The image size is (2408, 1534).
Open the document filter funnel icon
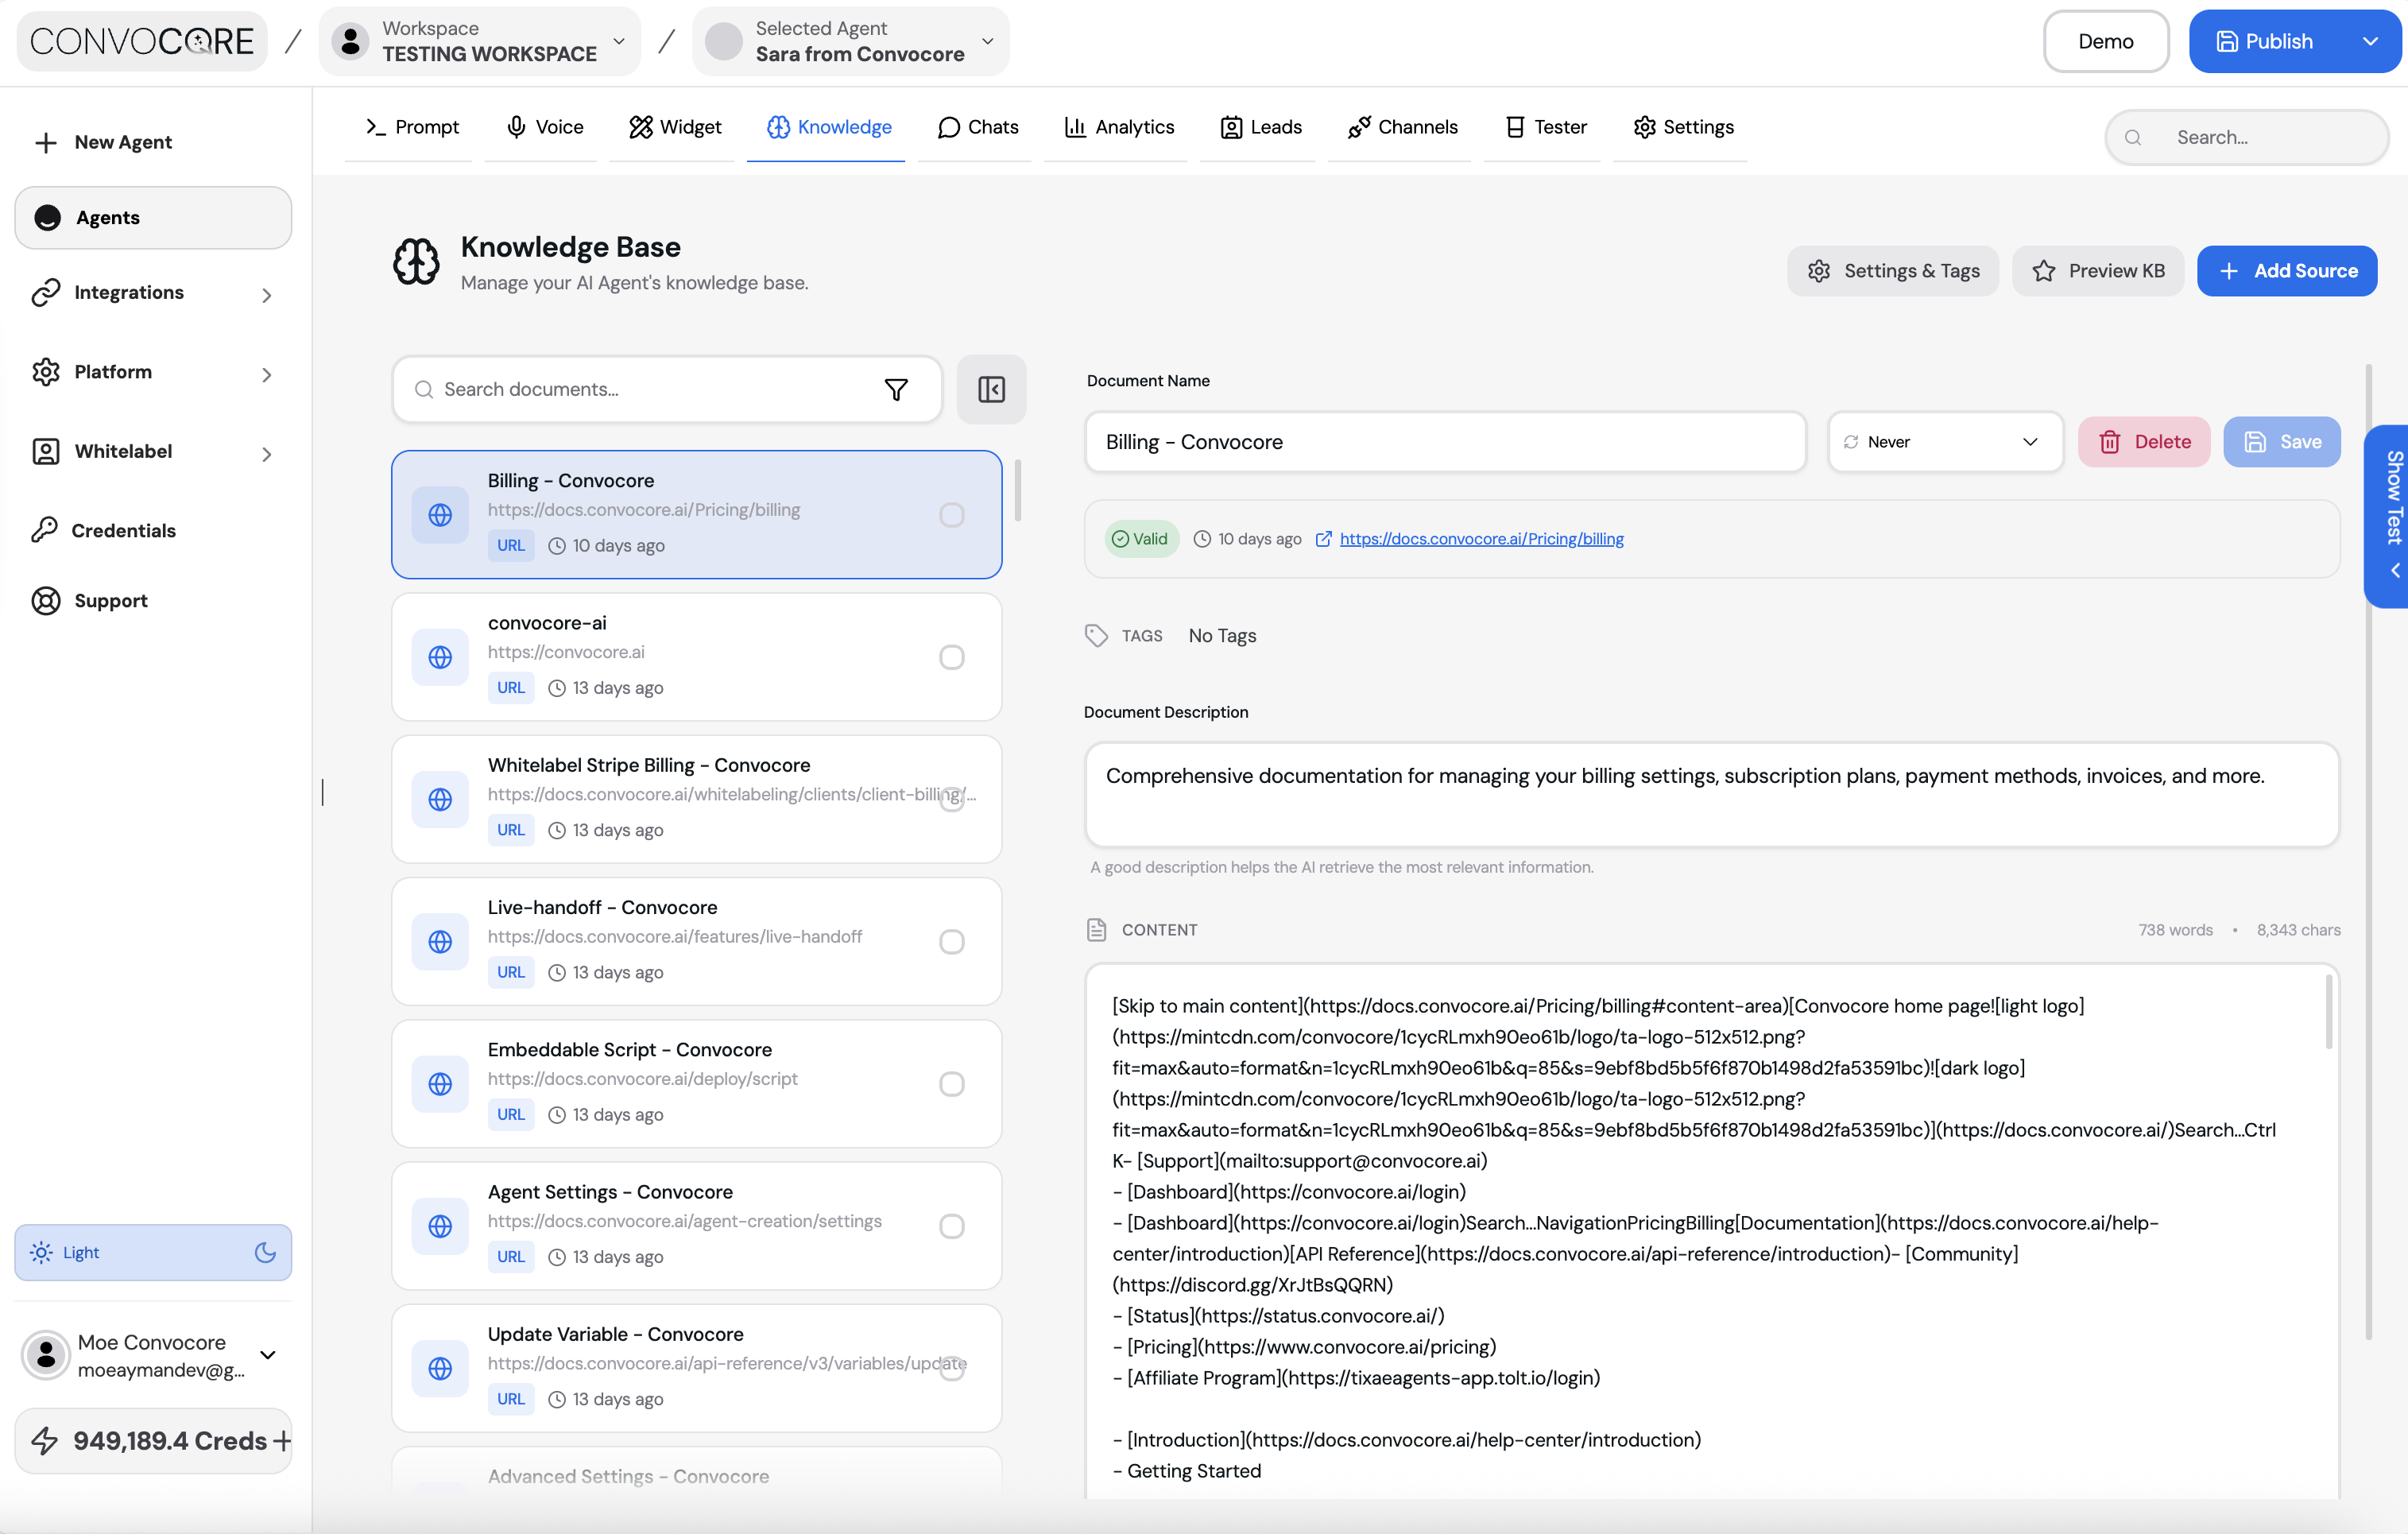point(896,389)
